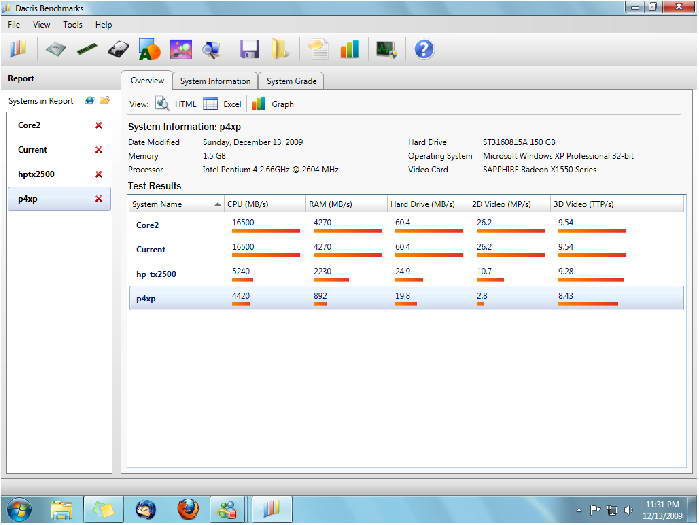This screenshot has width=699, height=525.
Task: Select Current in Systems in Report list
Action: pyautogui.click(x=59, y=150)
